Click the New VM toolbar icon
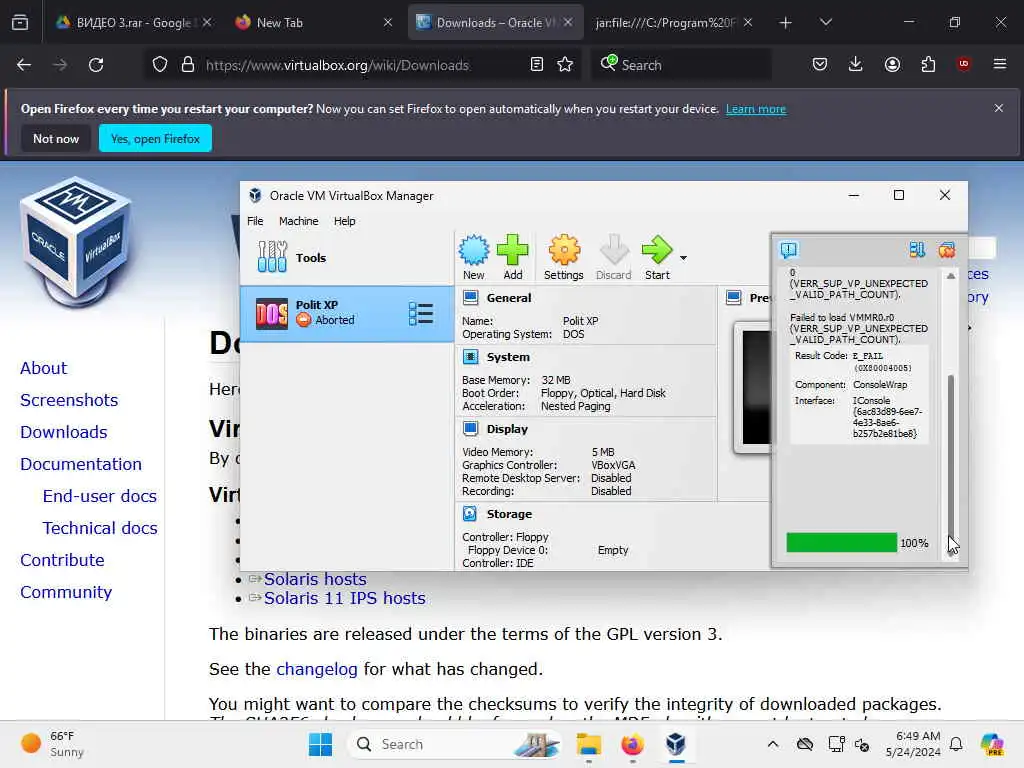 coord(473,257)
